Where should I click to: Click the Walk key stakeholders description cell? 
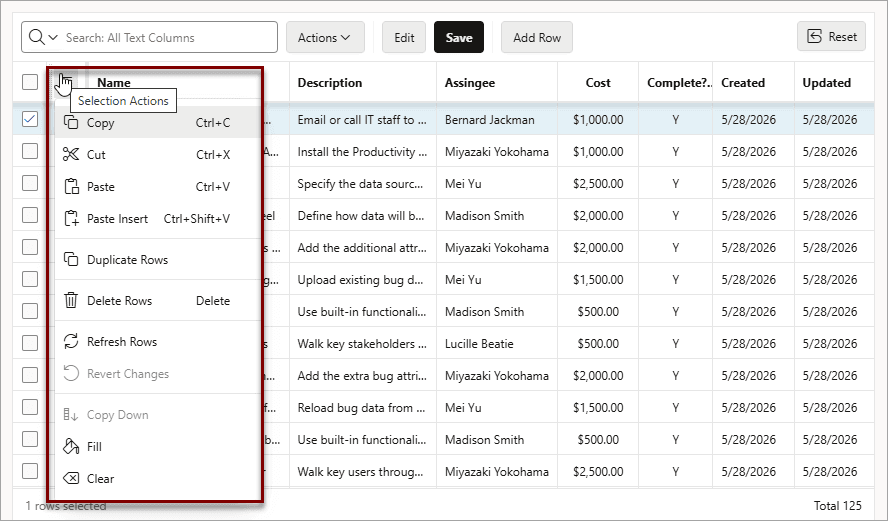point(362,344)
